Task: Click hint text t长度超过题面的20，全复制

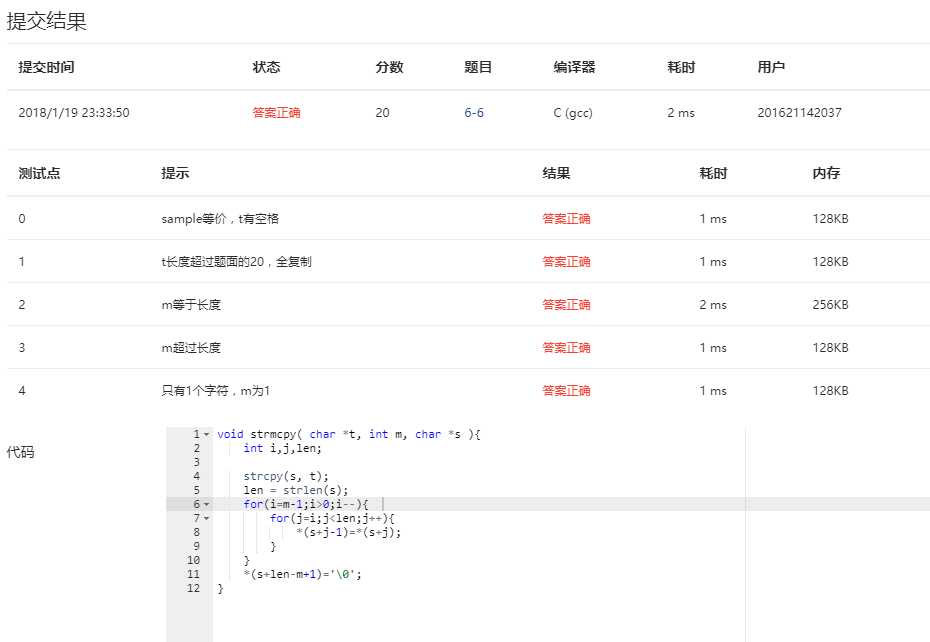Action: pyautogui.click(x=236, y=262)
